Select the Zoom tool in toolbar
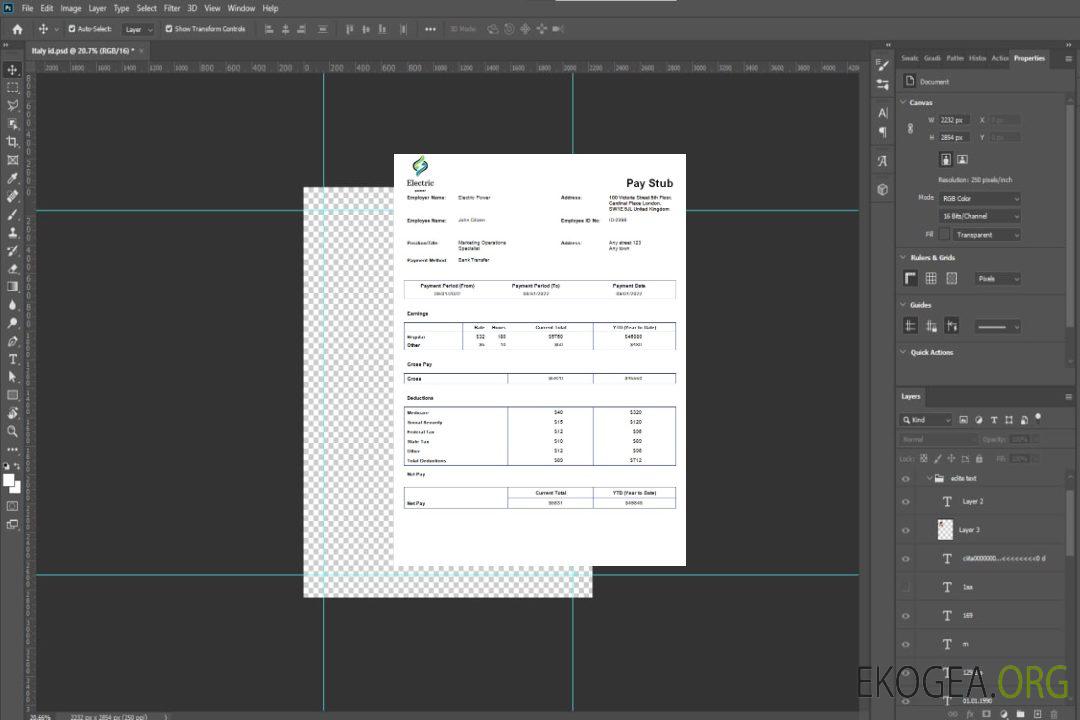The image size is (1080, 720). [x=13, y=431]
